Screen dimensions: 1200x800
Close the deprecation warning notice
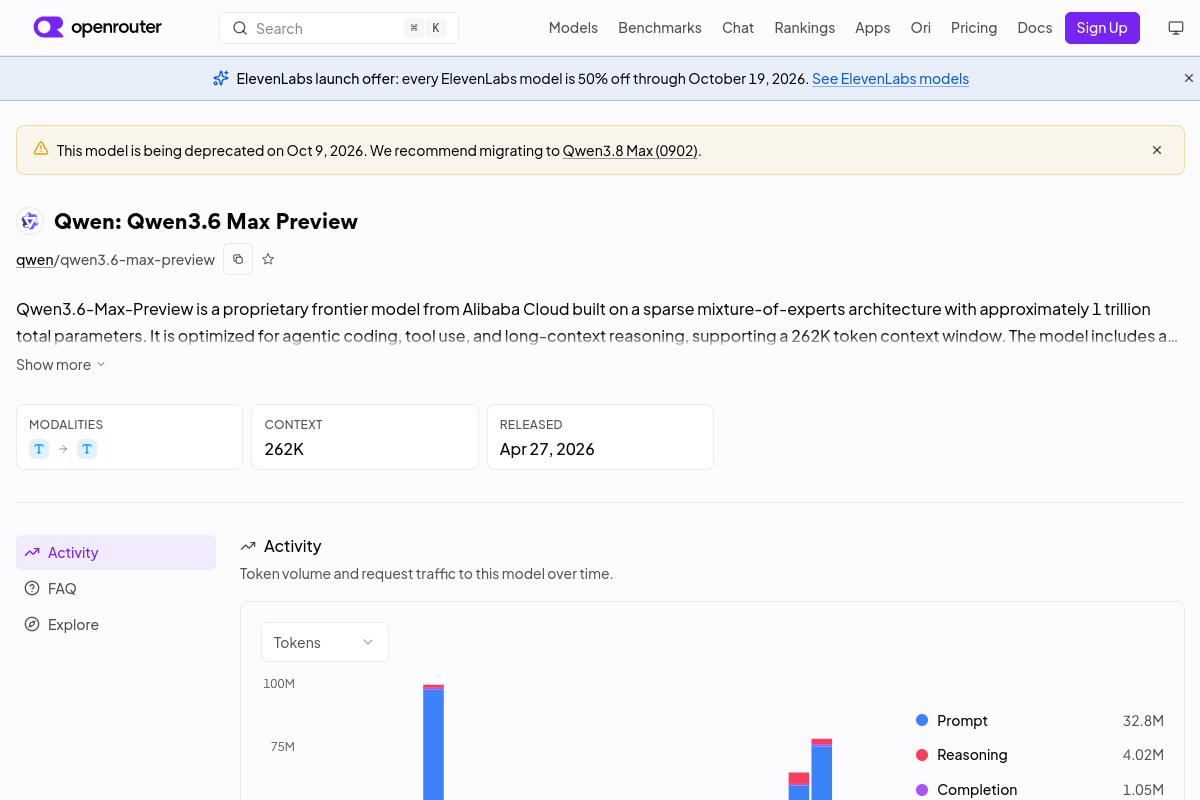point(1157,150)
